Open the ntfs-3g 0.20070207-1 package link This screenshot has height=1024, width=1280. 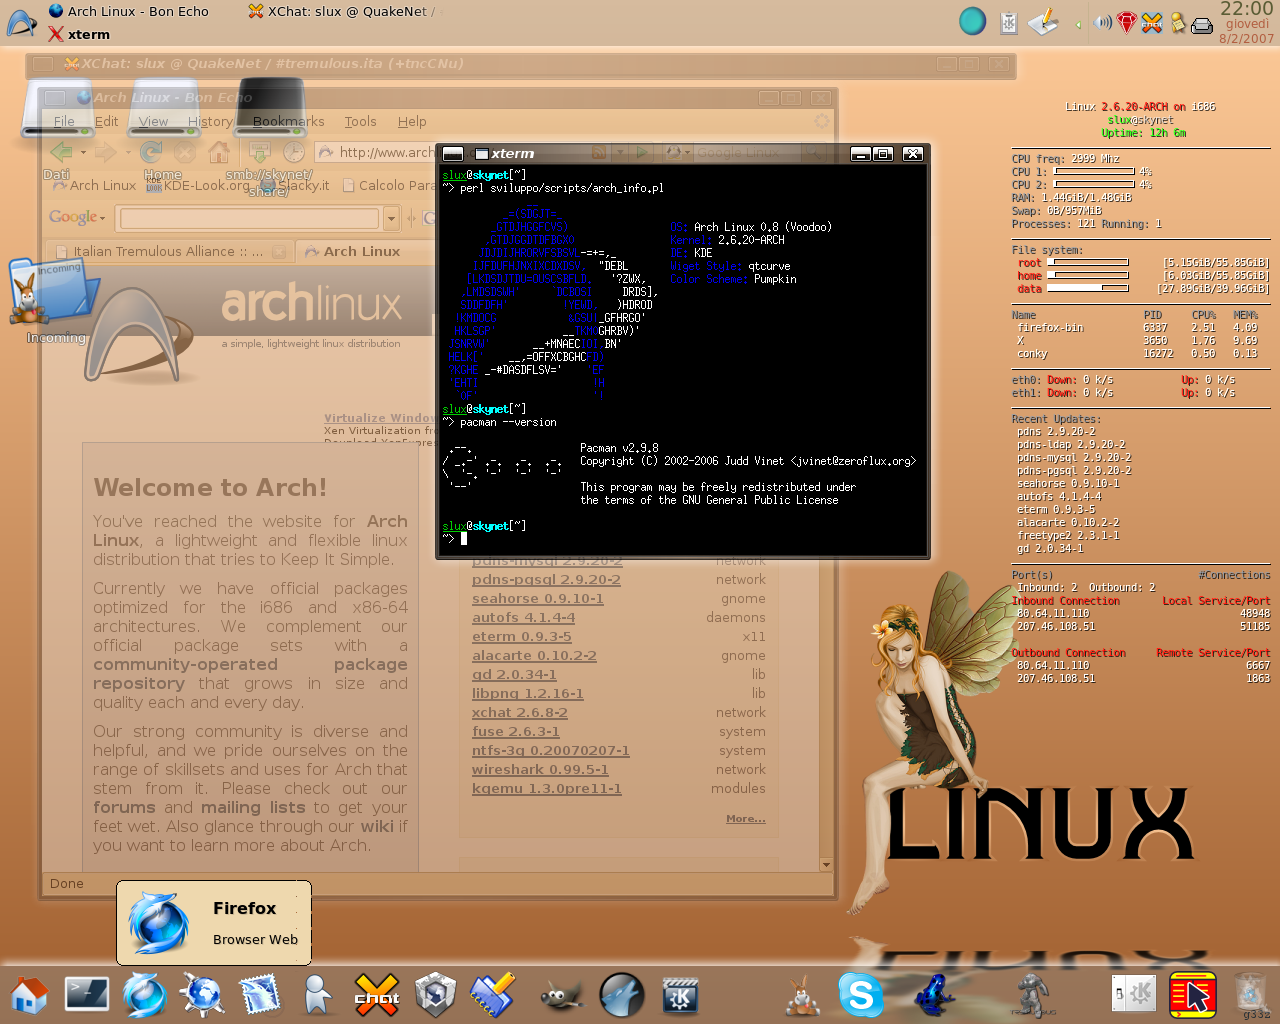(551, 750)
